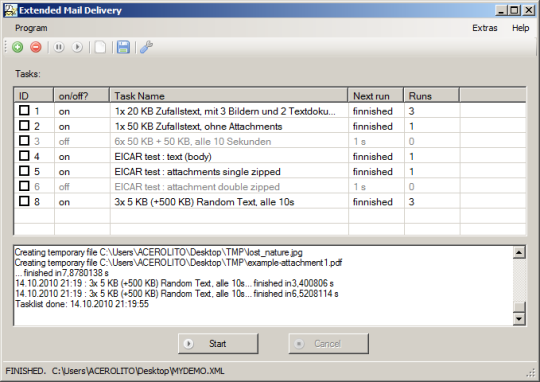Click the pause toolbar icon
The image size is (540, 382).
tap(59, 47)
